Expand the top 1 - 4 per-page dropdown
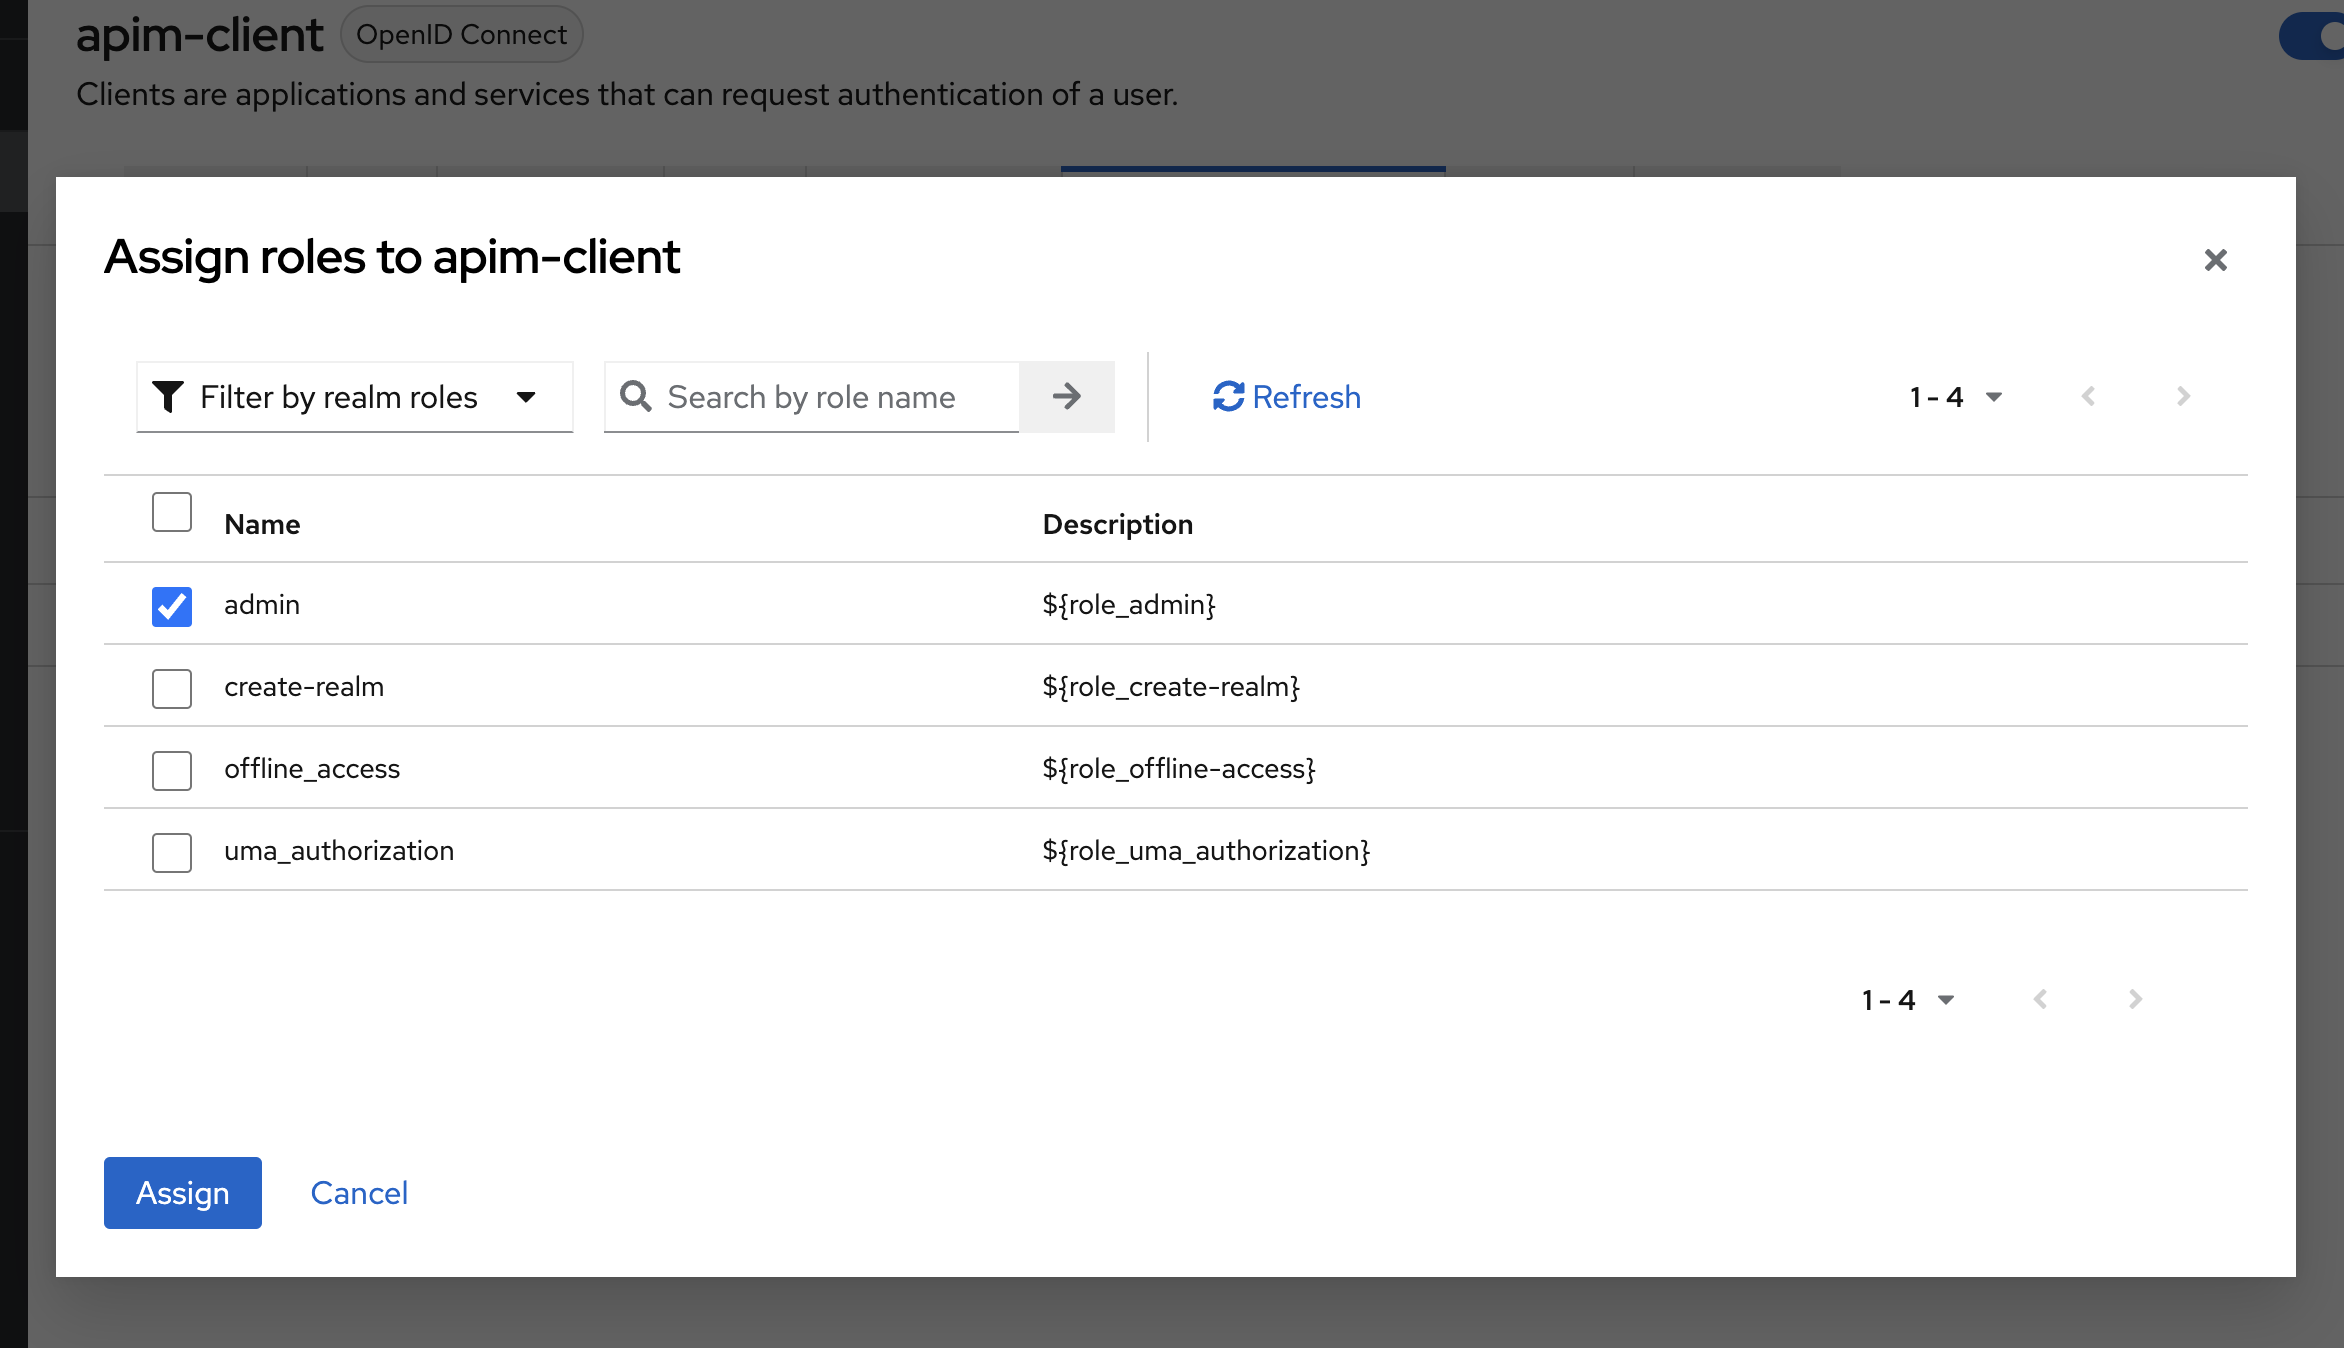The image size is (2344, 1348). pyautogui.click(x=1955, y=397)
